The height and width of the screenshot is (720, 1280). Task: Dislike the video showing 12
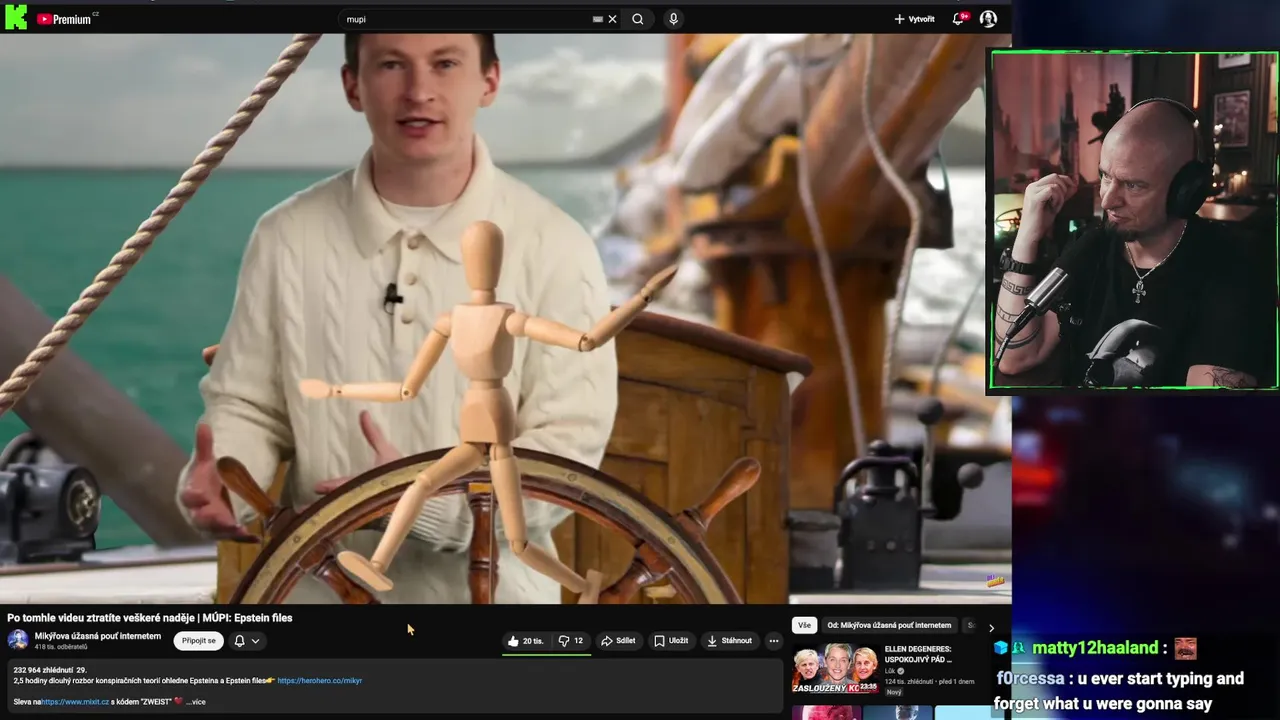571,641
